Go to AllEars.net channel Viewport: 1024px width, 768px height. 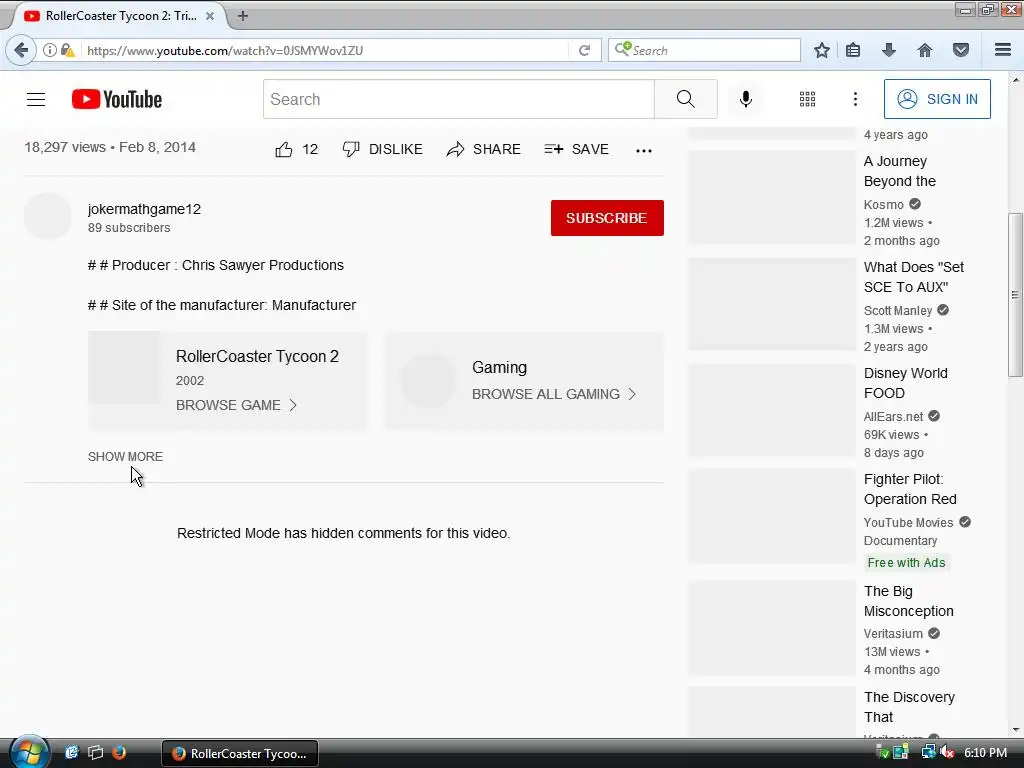(x=893, y=417)
